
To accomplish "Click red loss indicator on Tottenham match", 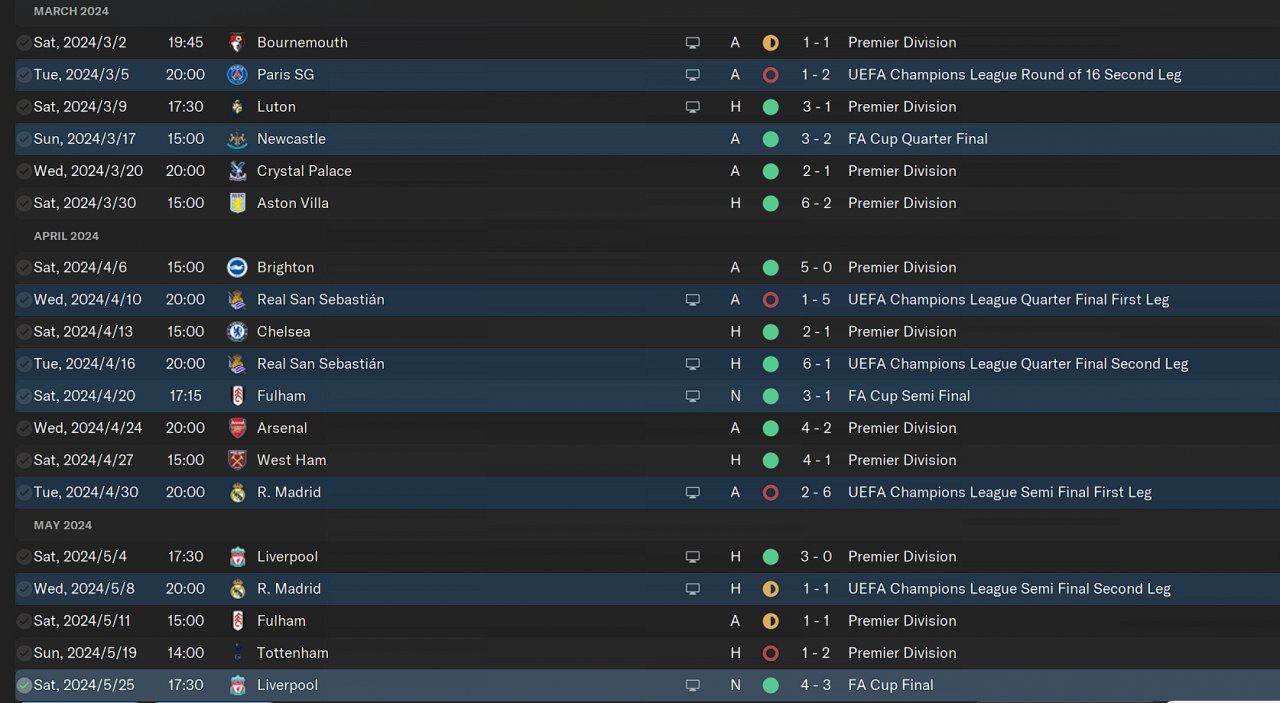I will click(x=770, y=653).
